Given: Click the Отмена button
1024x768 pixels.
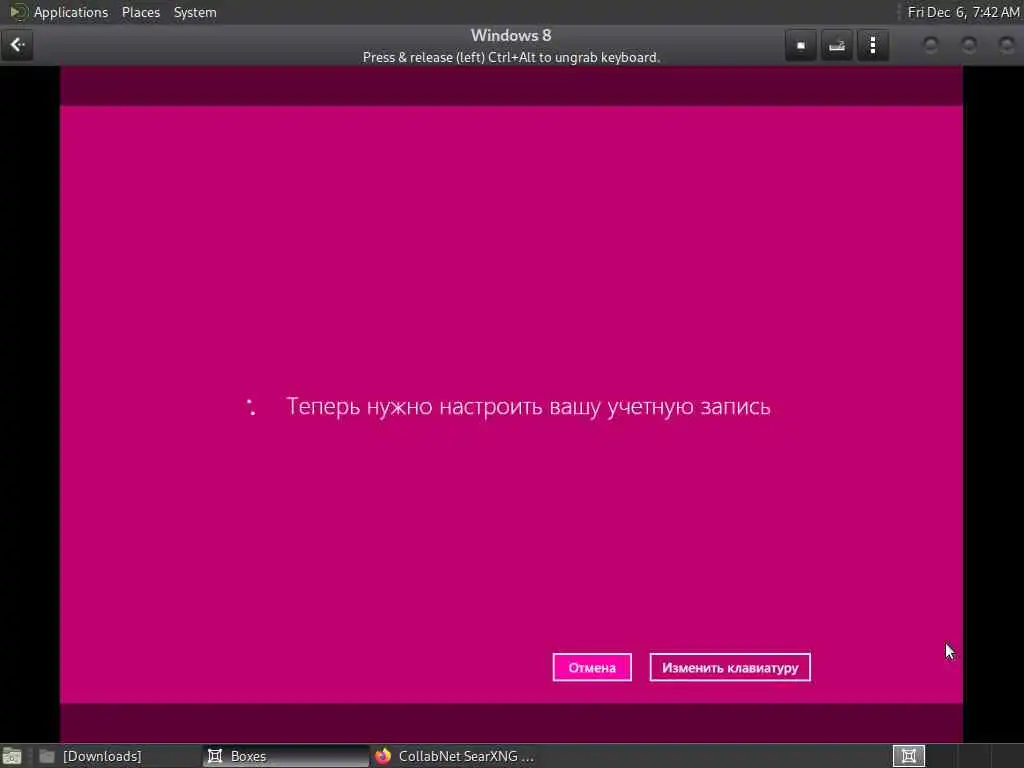Looking at the screenshot, I should (592, 667).
